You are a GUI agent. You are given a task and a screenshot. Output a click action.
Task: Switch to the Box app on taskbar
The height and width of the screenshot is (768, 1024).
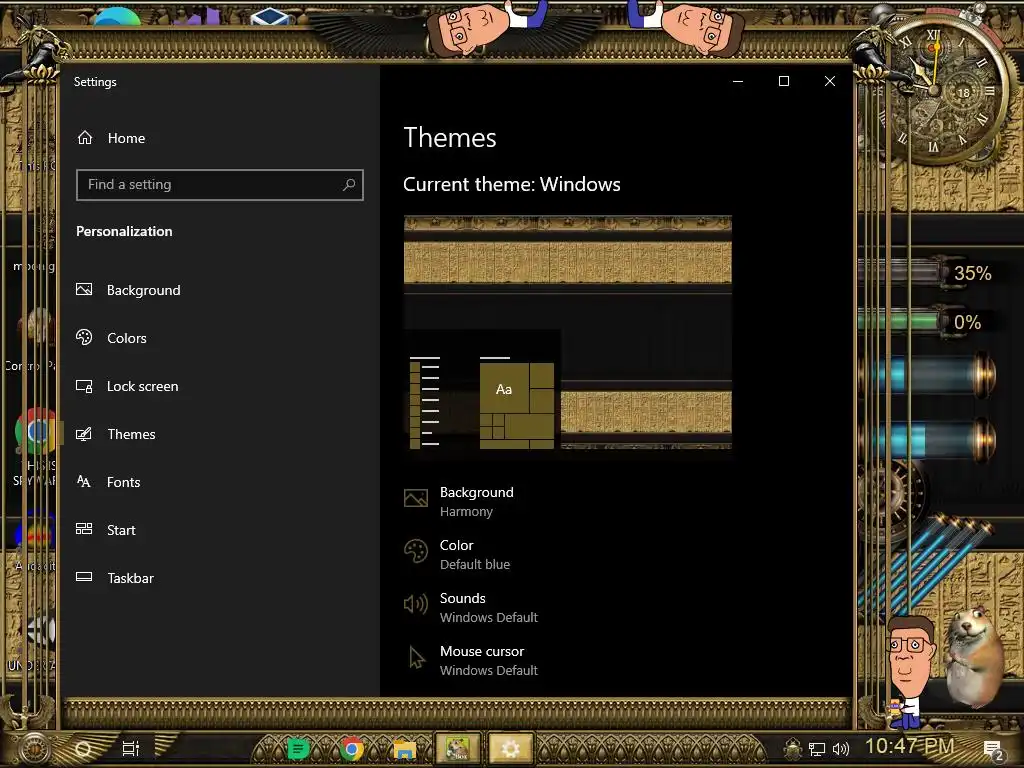pyautogui.click(x=457, y=748)
